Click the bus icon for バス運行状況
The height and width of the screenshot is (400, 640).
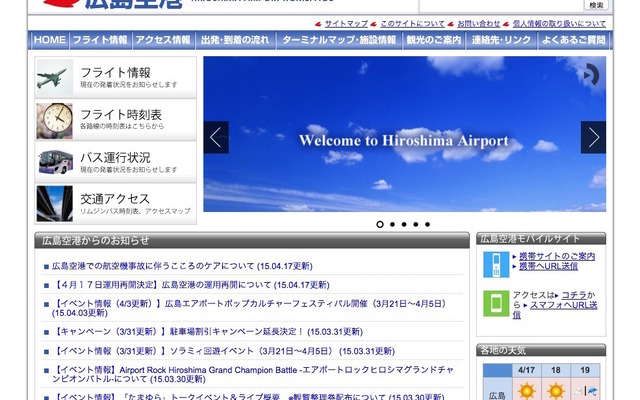point(55,162)
